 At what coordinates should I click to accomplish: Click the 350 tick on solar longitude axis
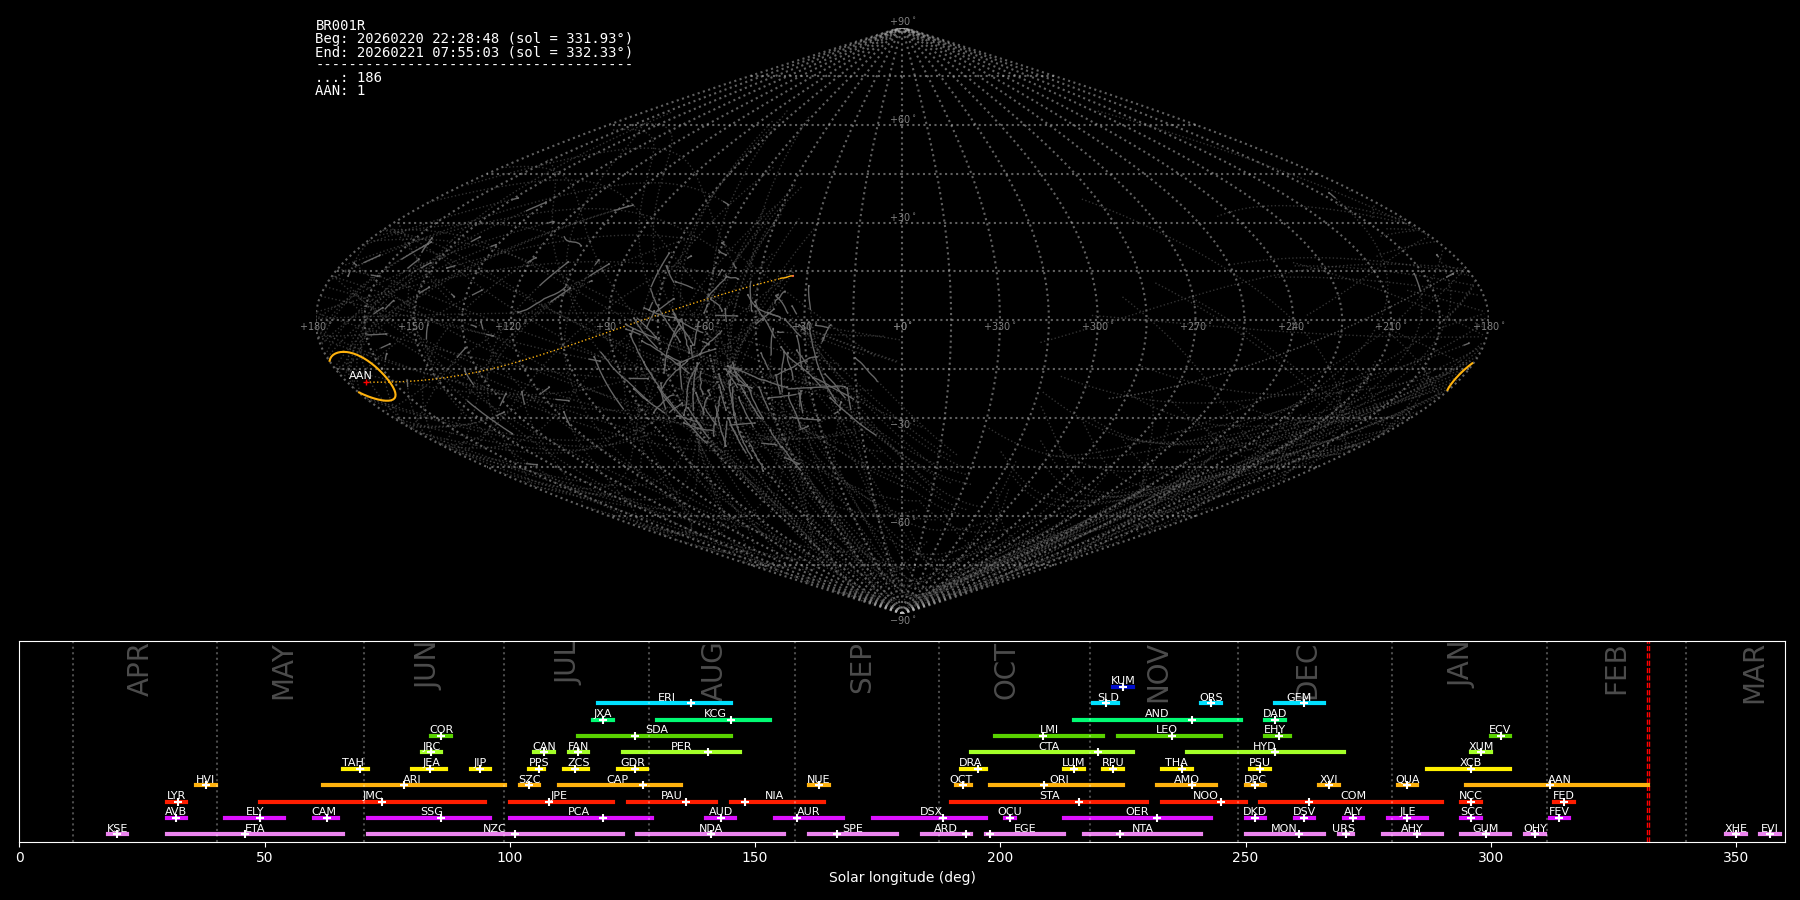[1735, 857]
